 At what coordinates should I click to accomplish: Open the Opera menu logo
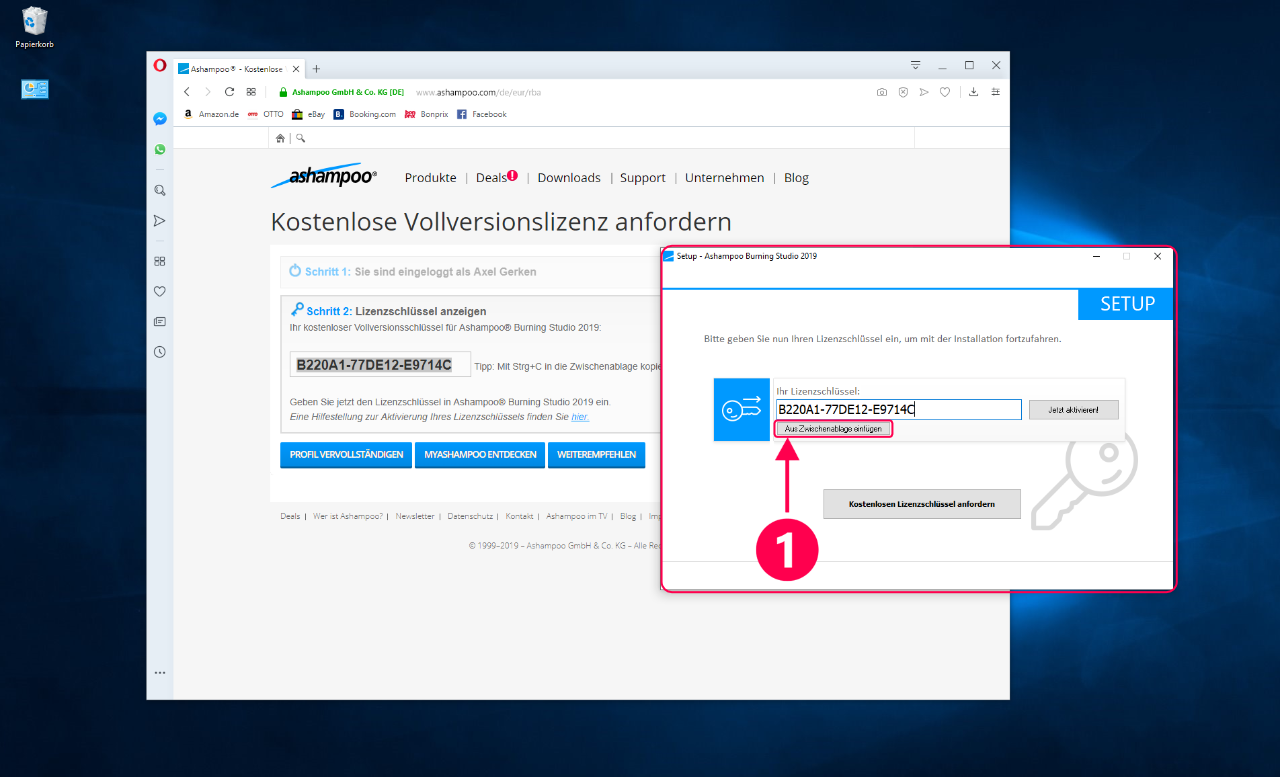160,65
